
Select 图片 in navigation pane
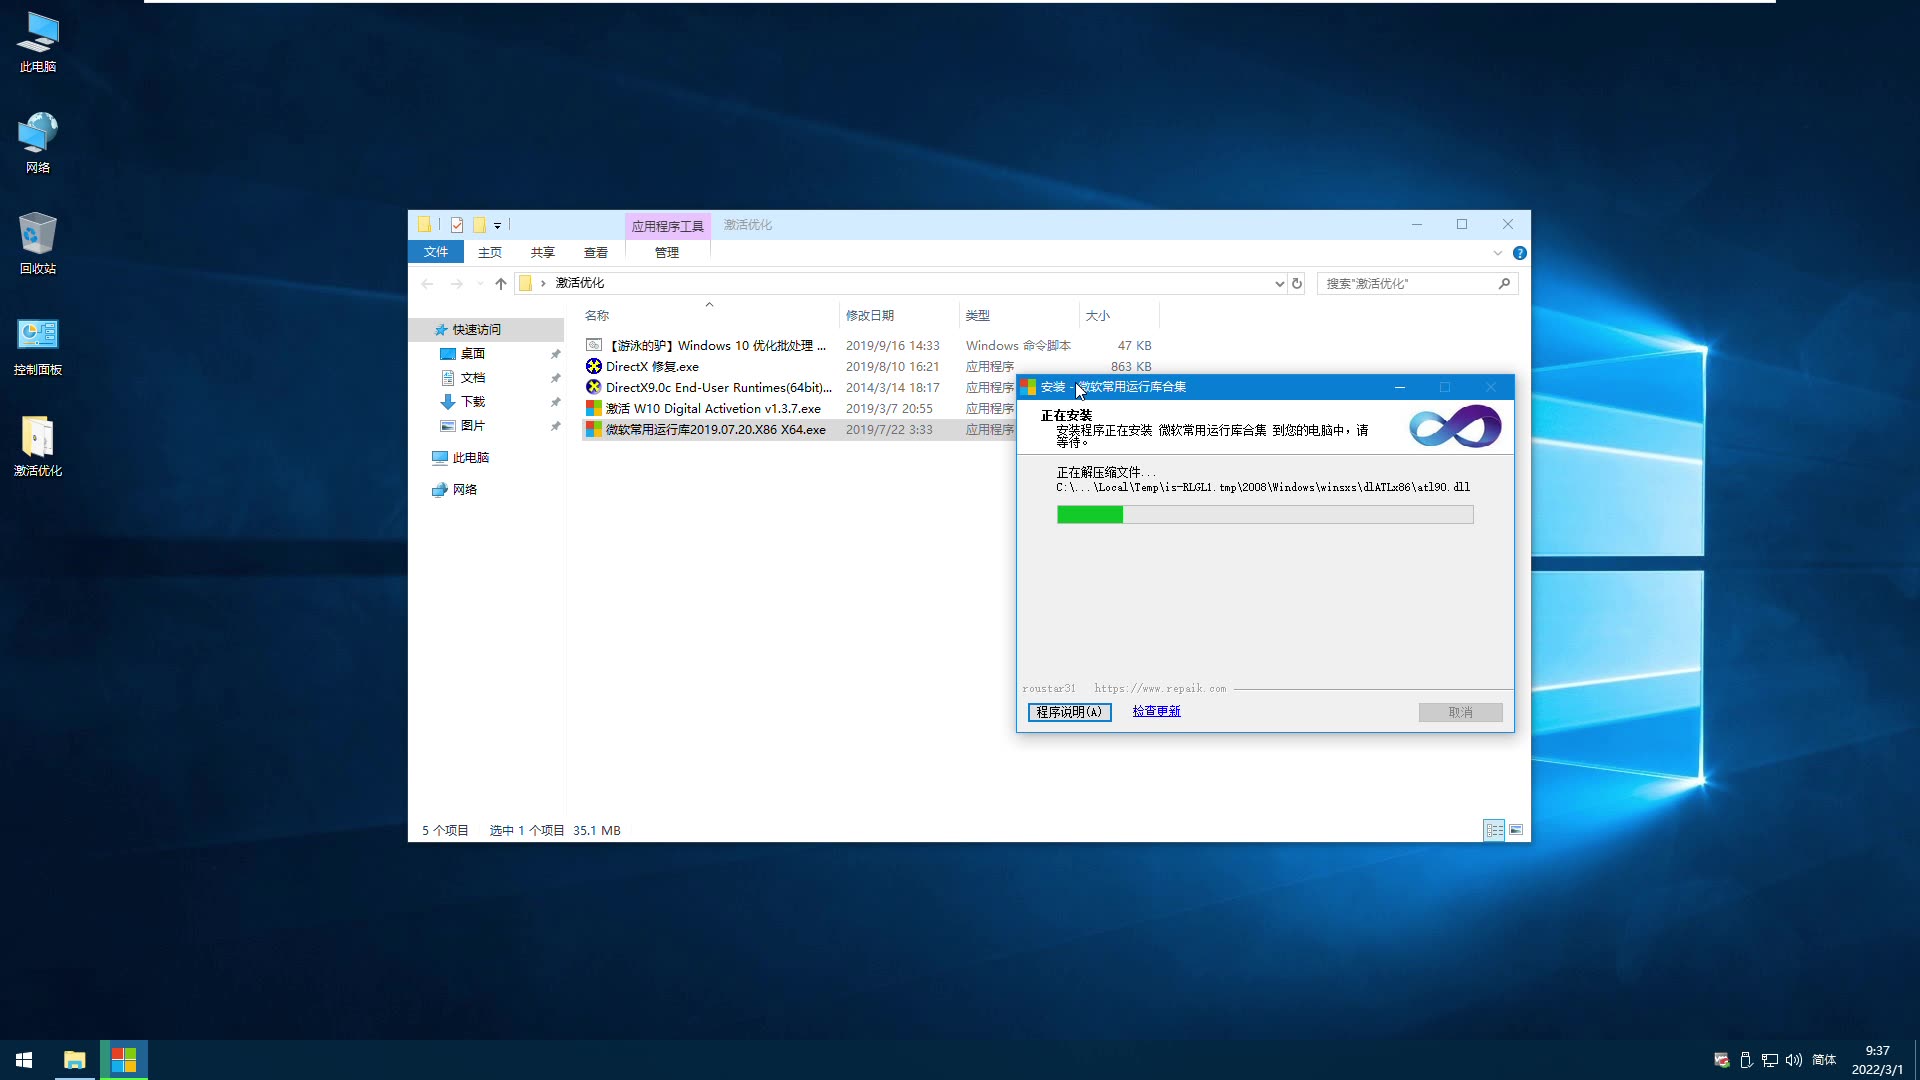click(487, 426)
